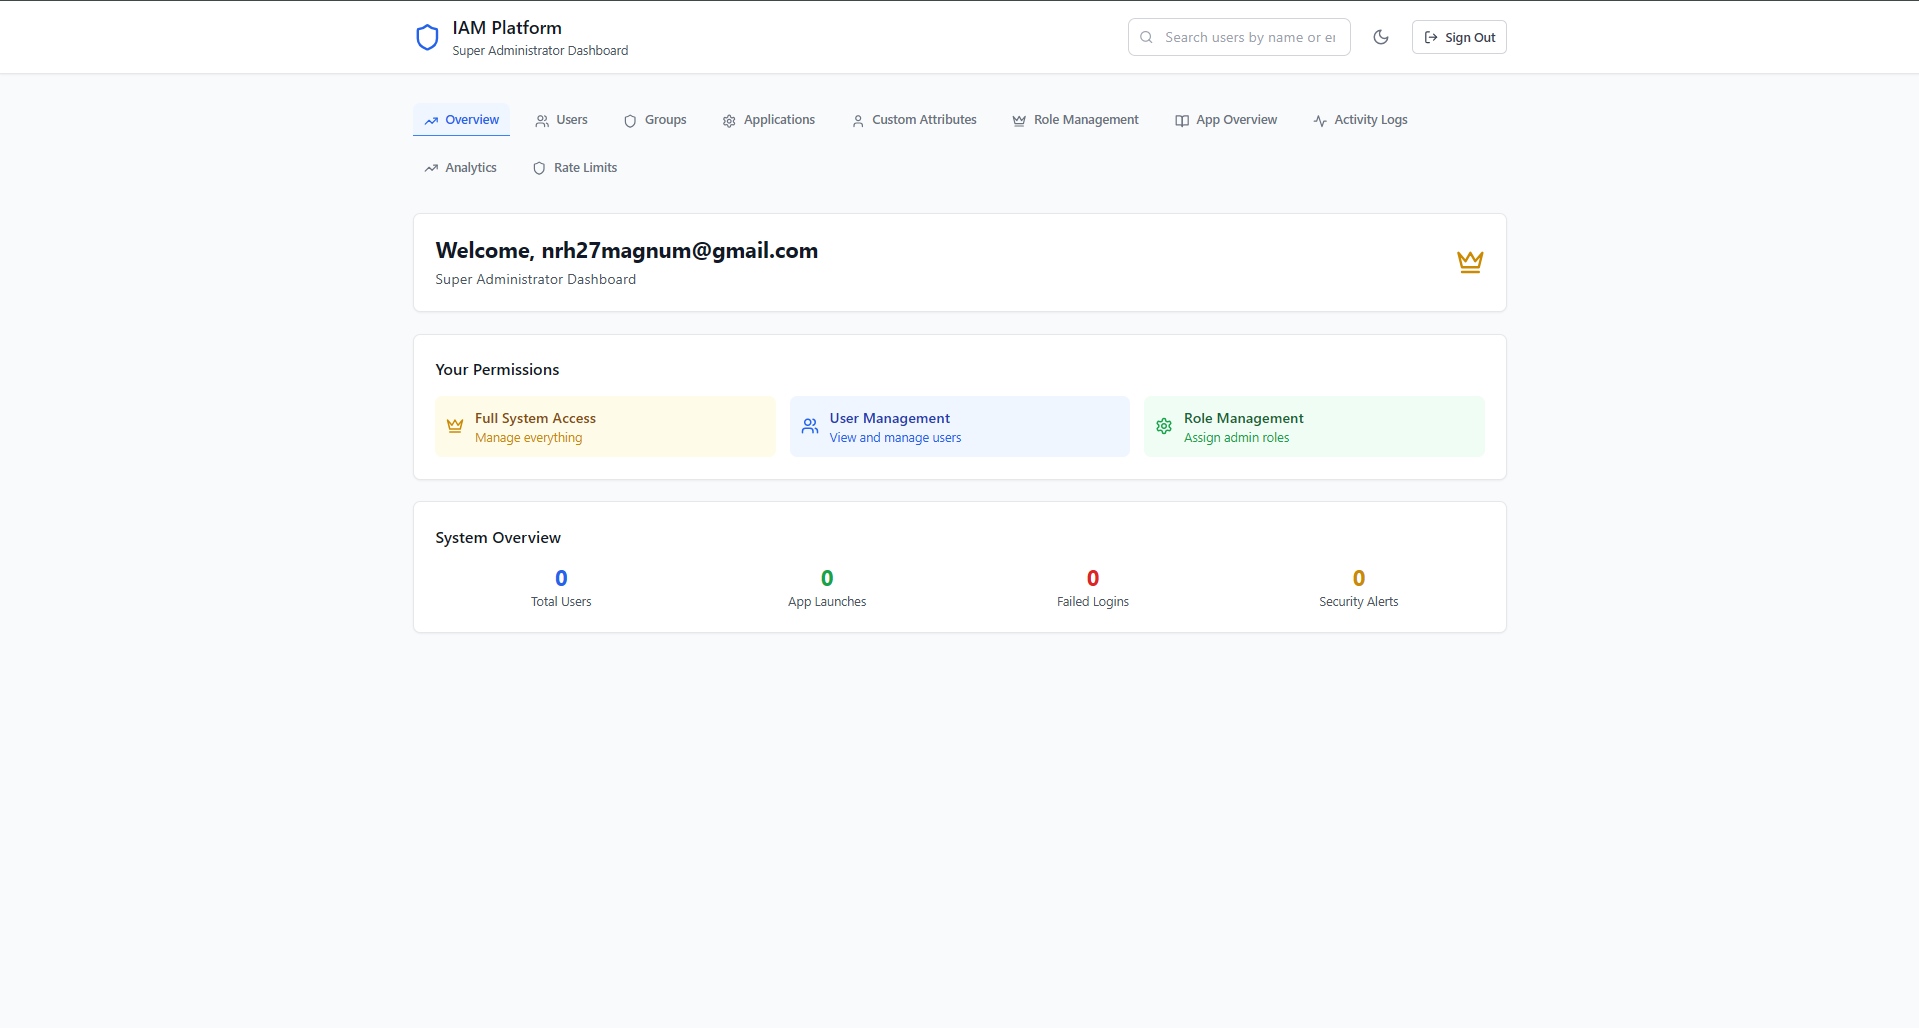Focus the search users input field
This screenshot has width=1919, height=1028.
pos(1250,37)
